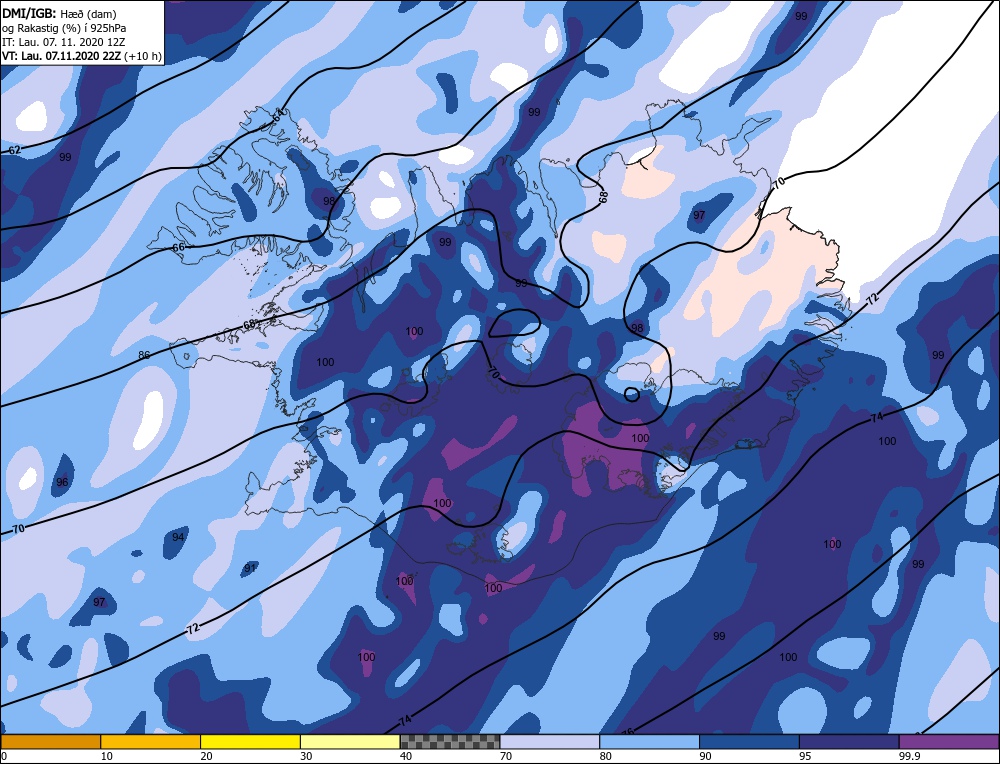This screenshot has height=764, width=1000.
Task: Click the bright yellow 20–30 legend swatch
Action: pos(250,741)
